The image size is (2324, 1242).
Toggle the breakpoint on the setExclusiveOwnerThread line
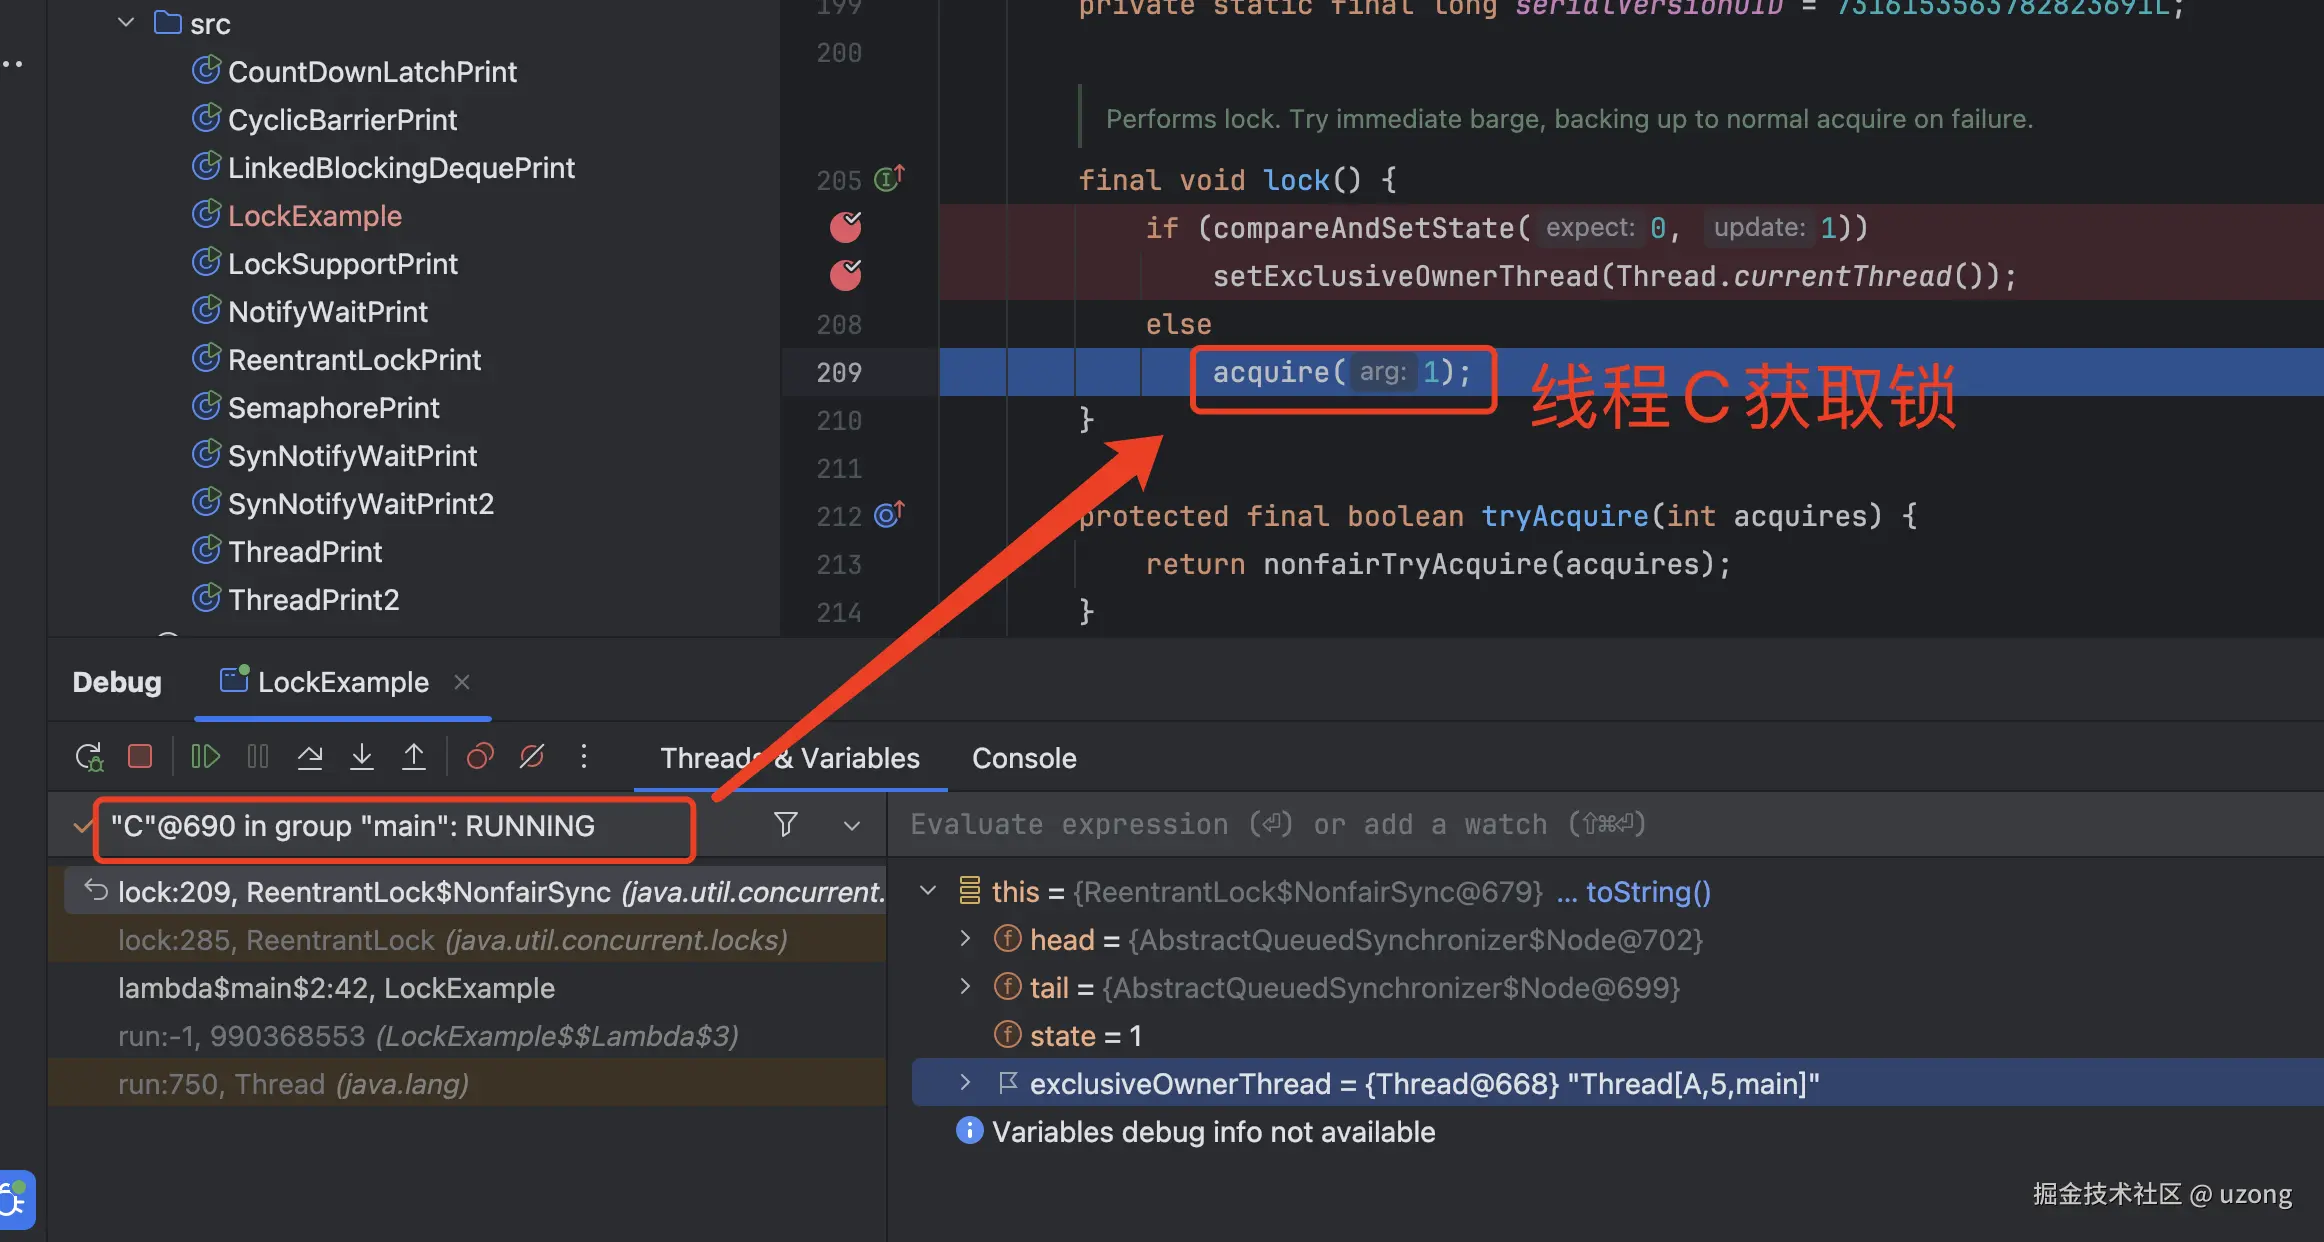(x=846, y=275)
